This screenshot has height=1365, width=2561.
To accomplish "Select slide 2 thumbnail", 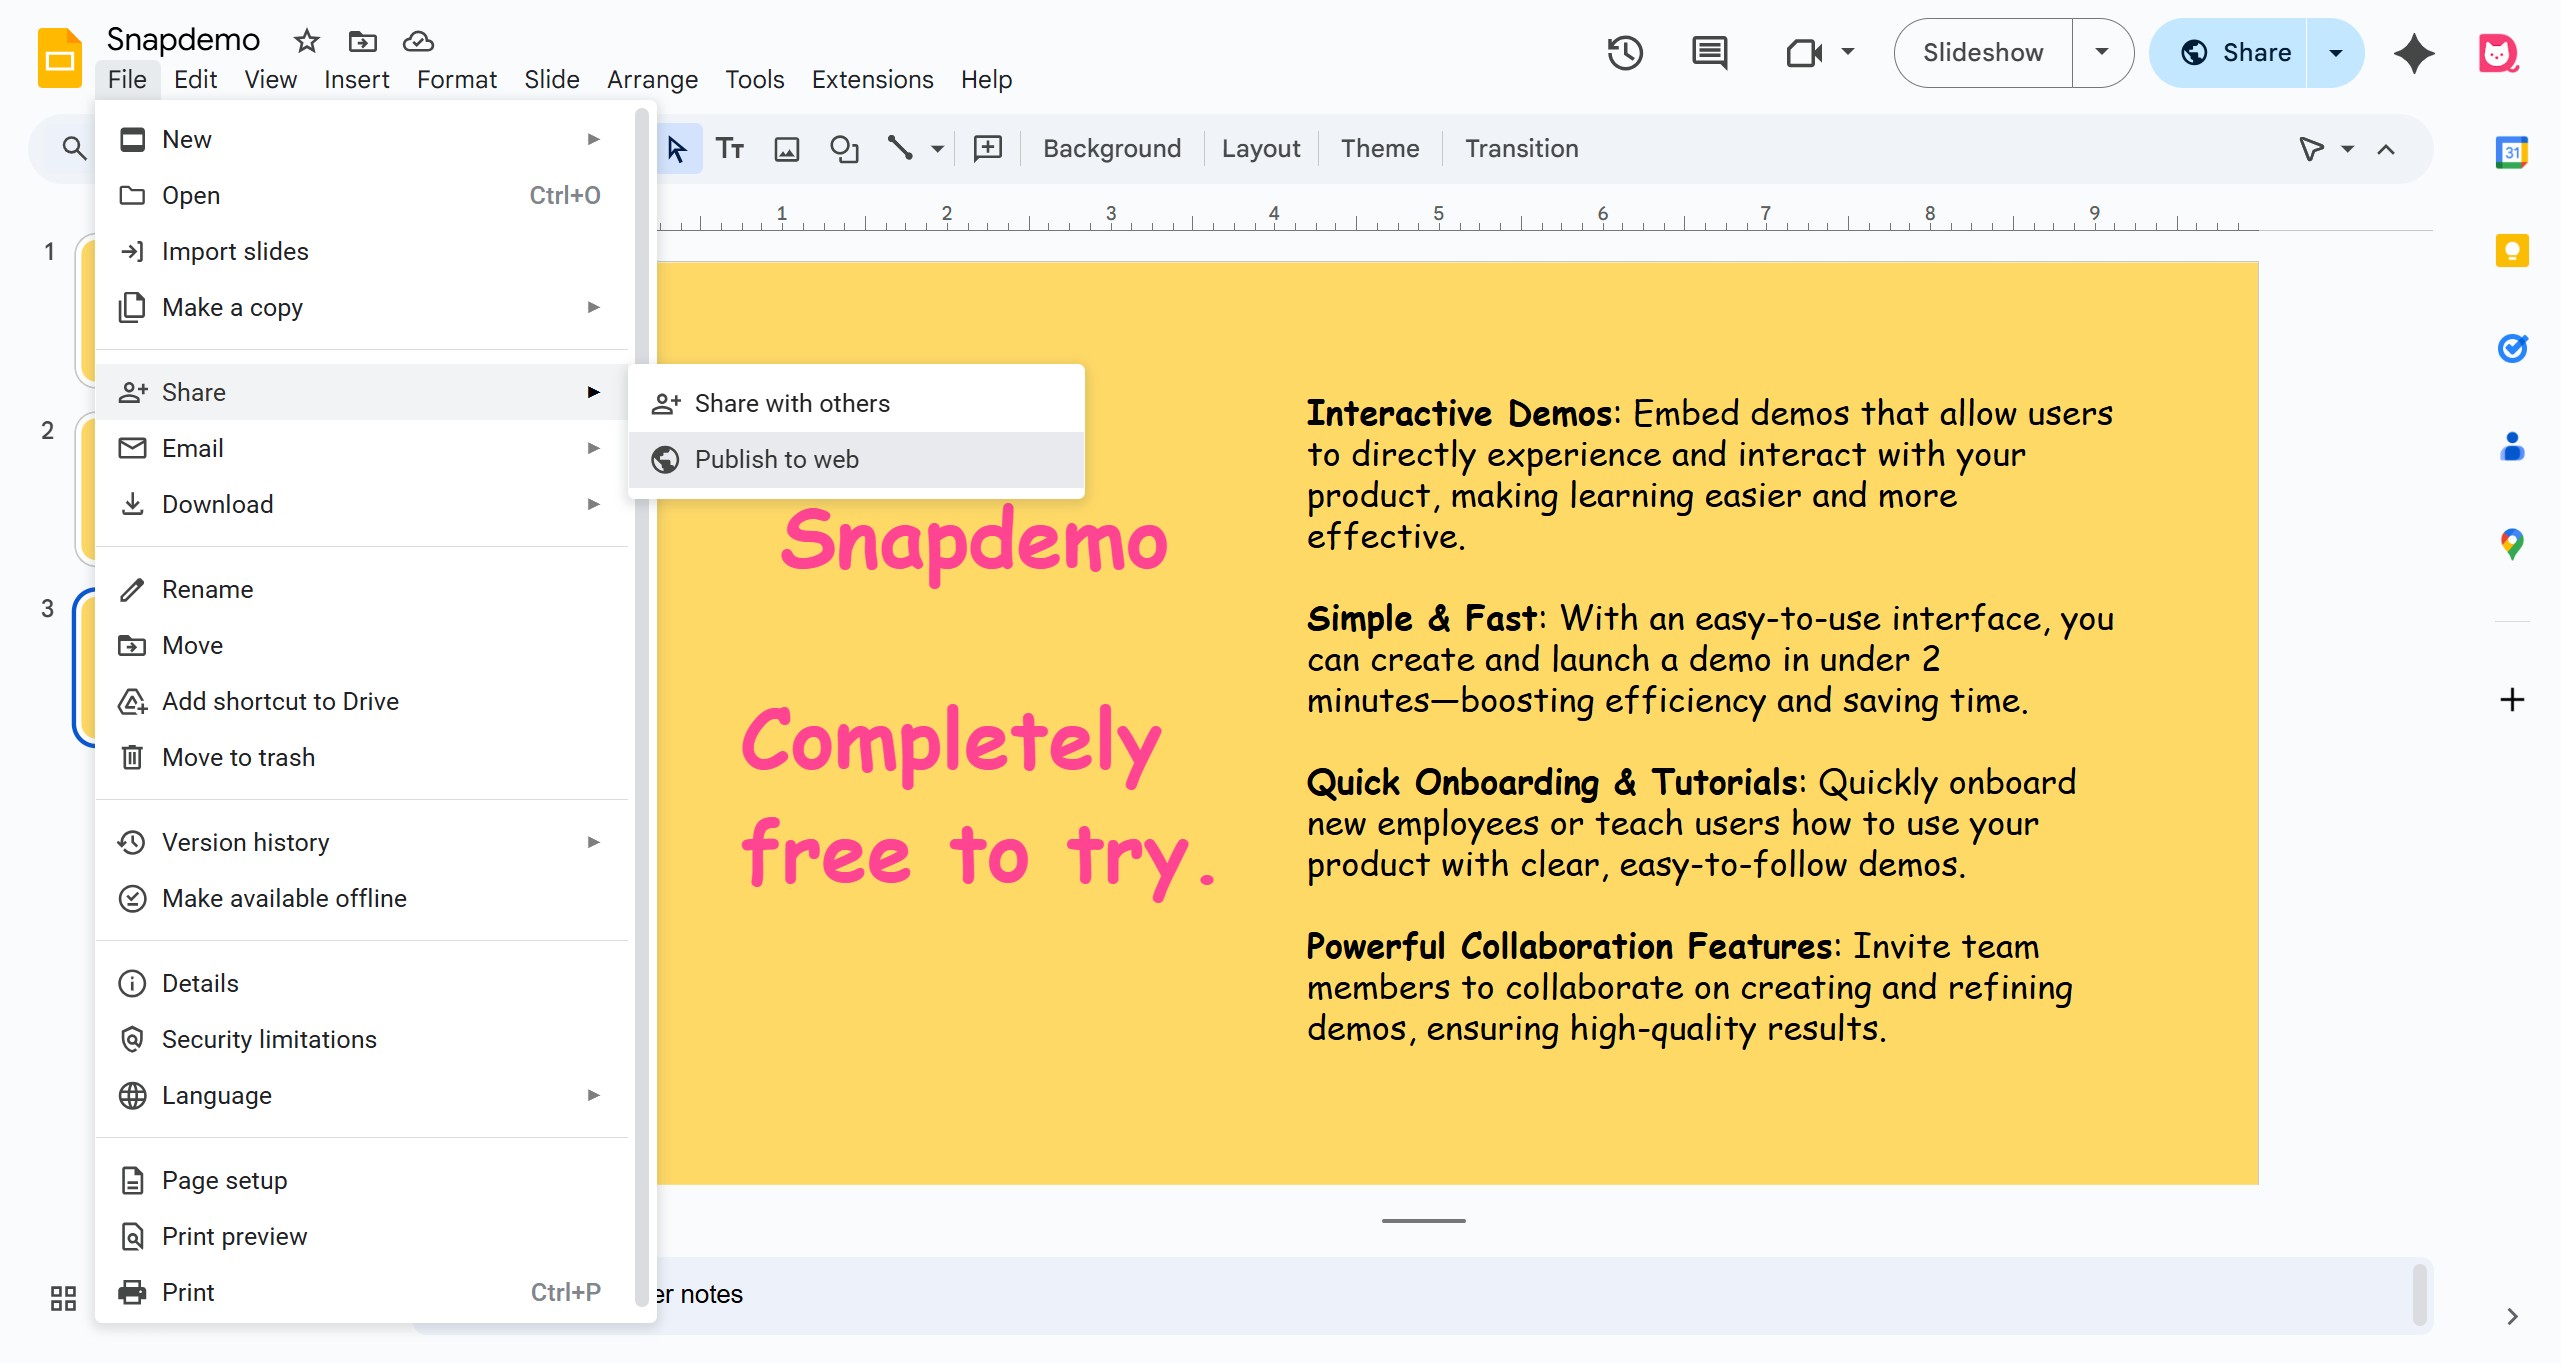I will tap(86, 490).
